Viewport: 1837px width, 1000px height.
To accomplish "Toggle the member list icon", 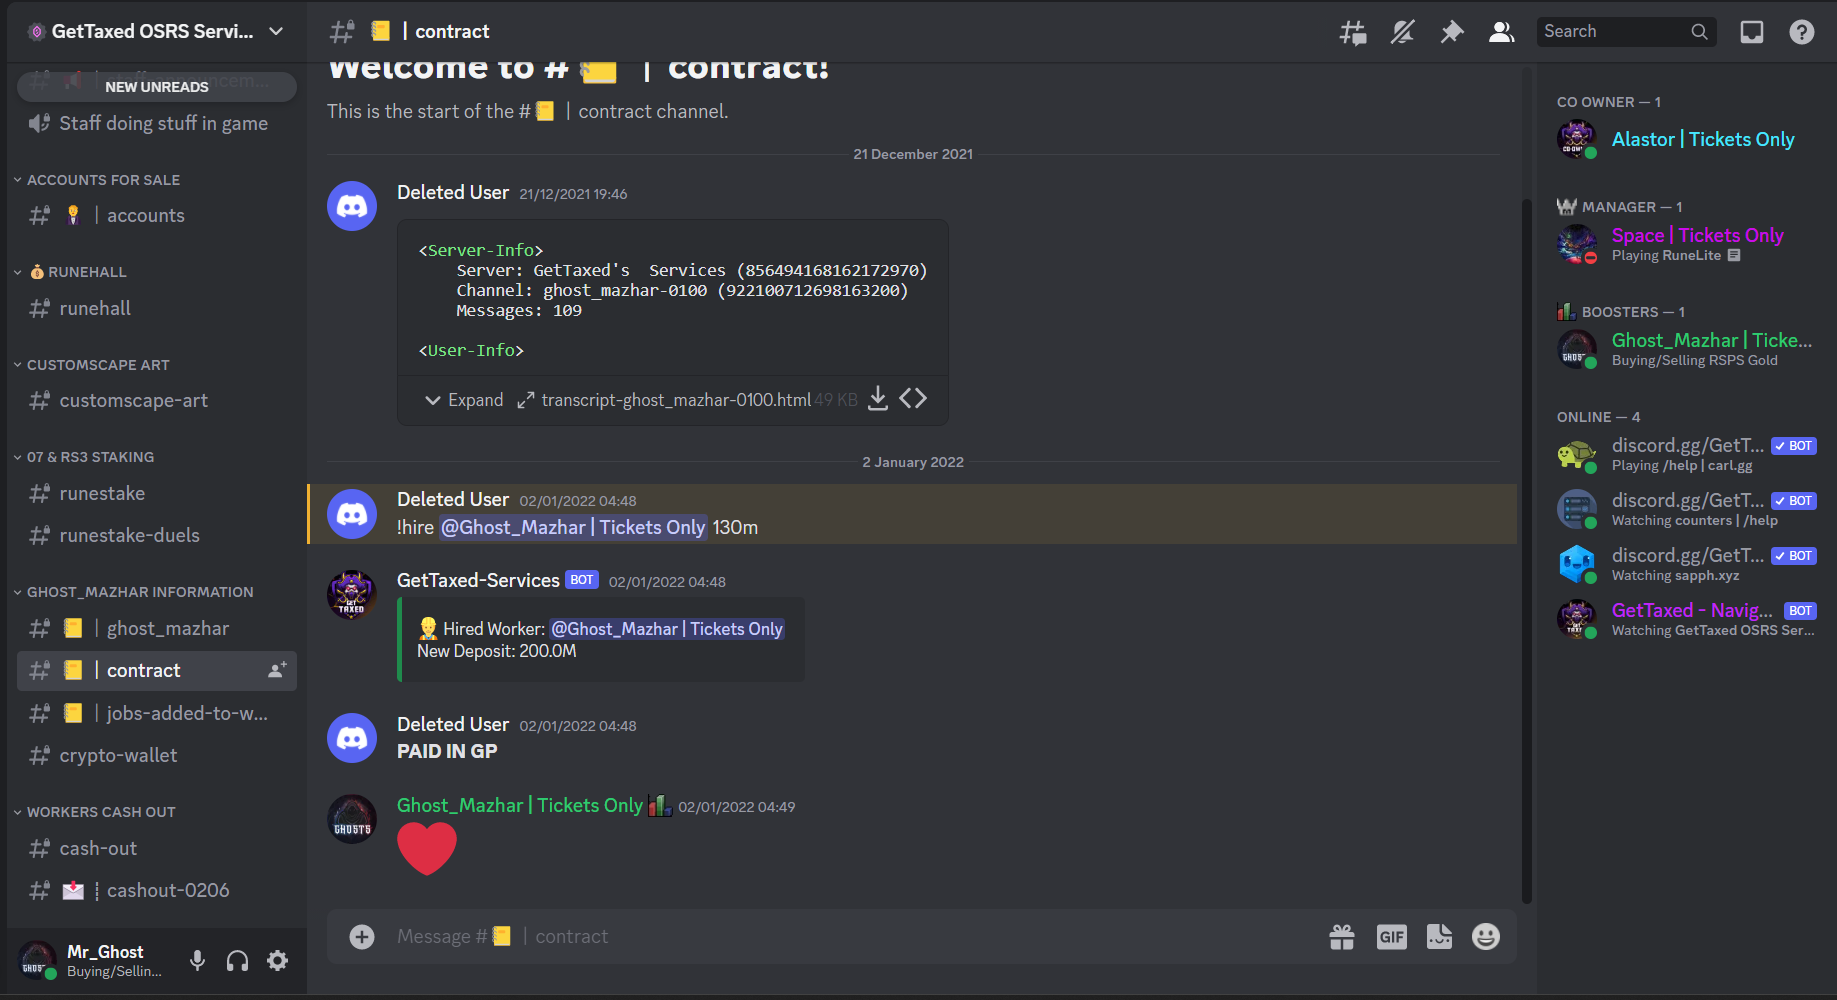I will tap(1501, 32).
